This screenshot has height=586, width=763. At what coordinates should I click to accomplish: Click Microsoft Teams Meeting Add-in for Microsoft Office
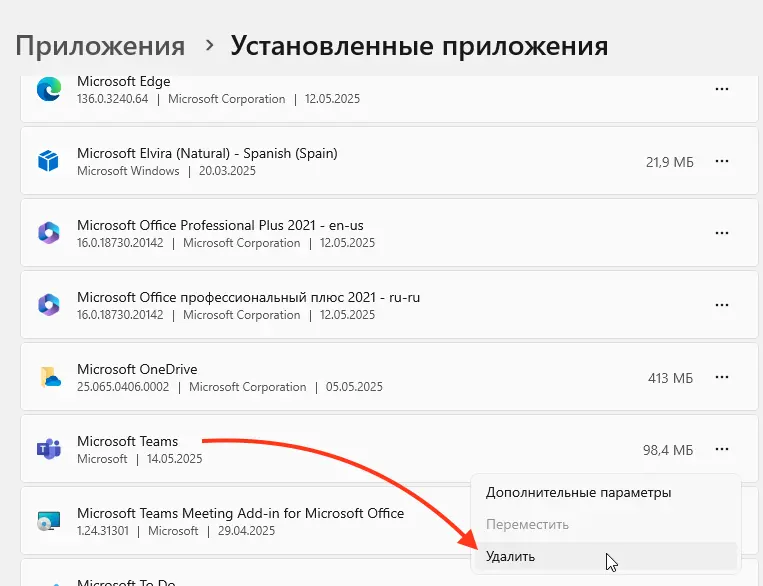240,513
